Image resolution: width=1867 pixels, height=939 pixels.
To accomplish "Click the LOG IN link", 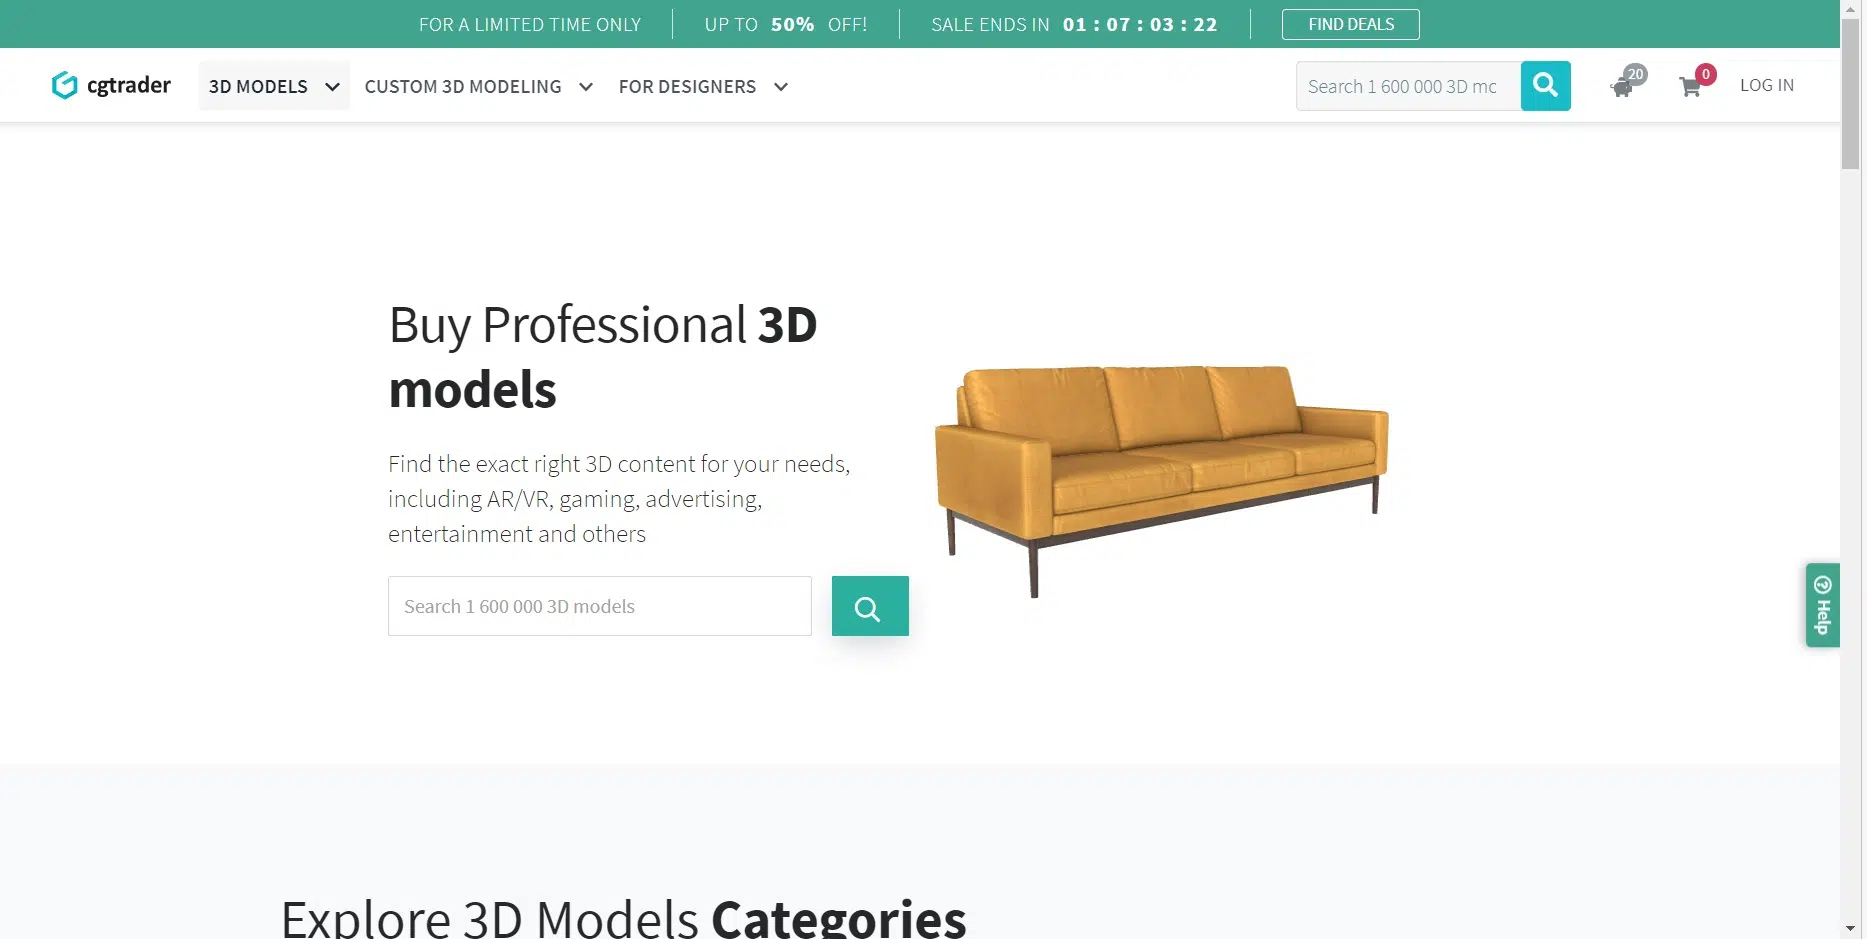I will point(1766,86).
